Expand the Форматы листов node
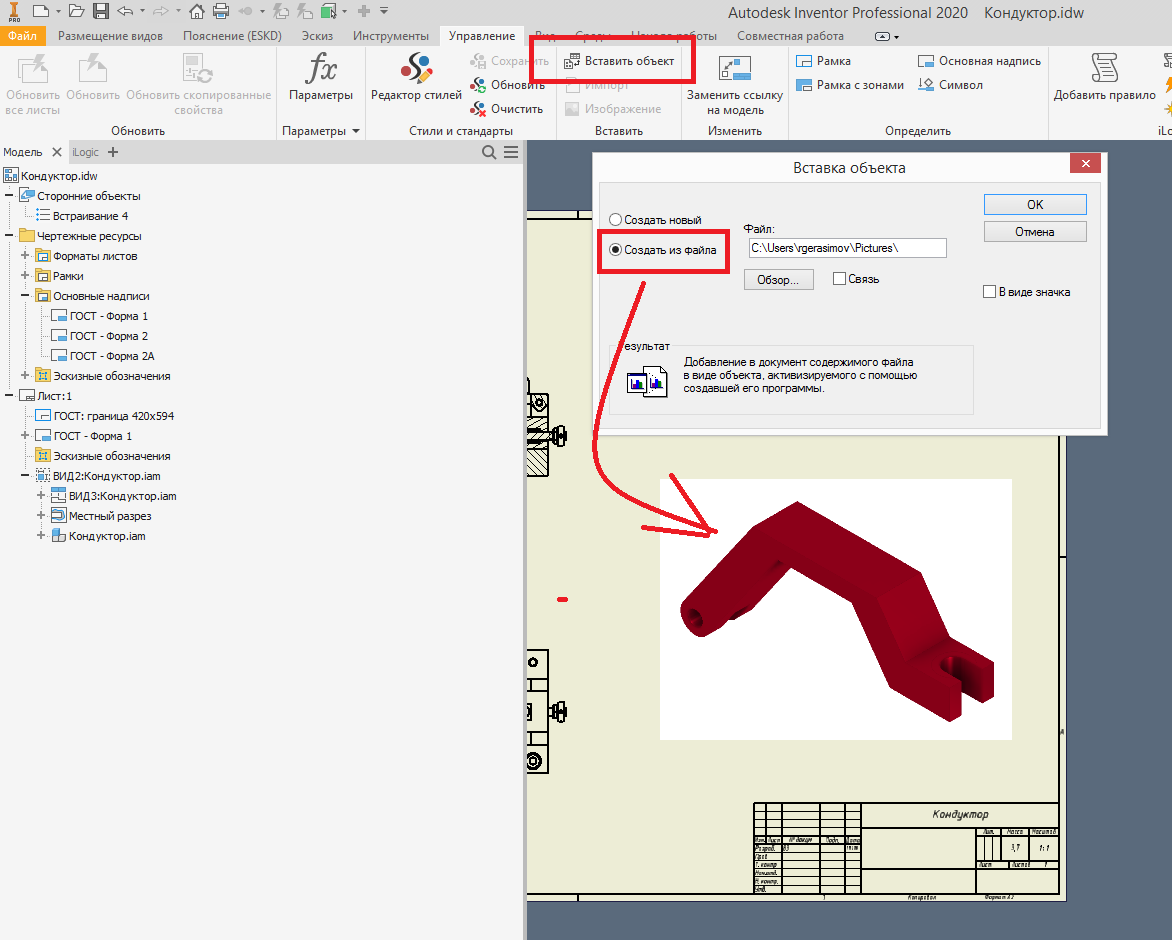This screenshot has height=940, width=1172. (x=25, y=256)
